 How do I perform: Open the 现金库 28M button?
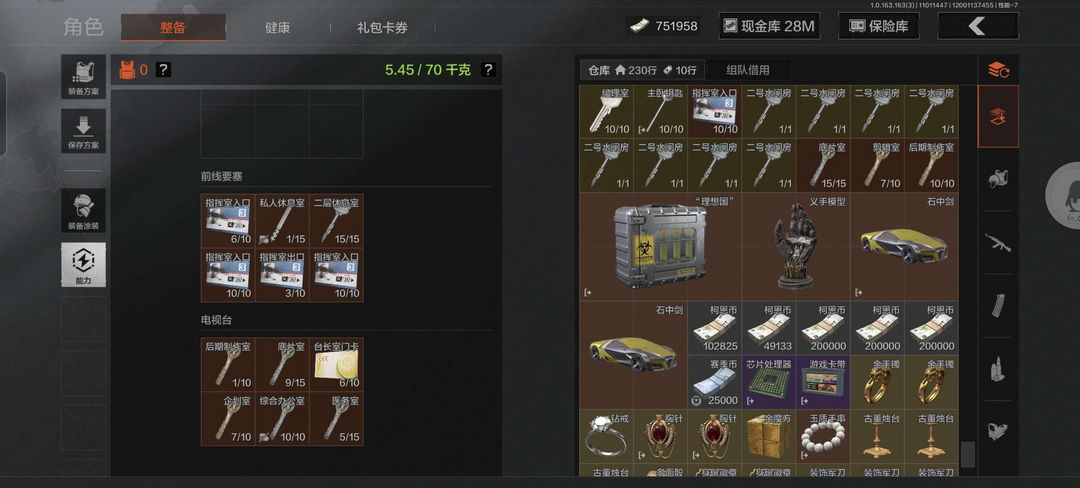tap(767, 27)
